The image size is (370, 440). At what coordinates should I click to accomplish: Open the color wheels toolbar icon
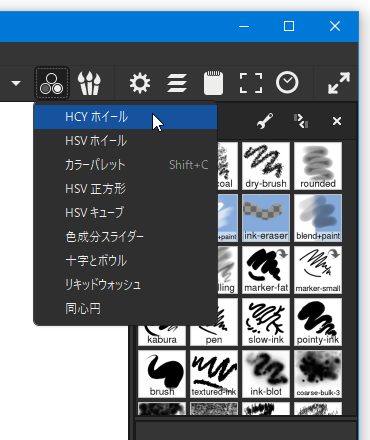click(x=52, y=83)
